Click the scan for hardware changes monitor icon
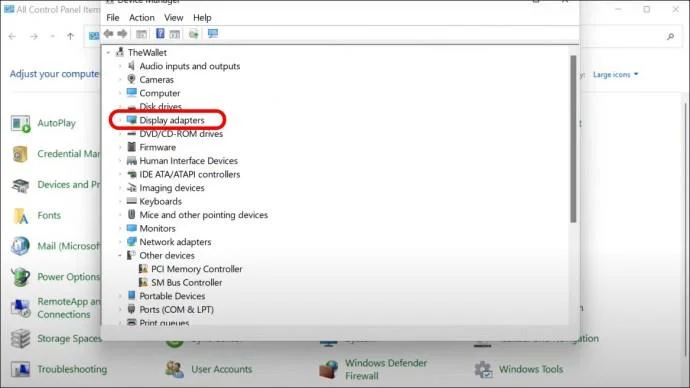 tap(213, 33)
